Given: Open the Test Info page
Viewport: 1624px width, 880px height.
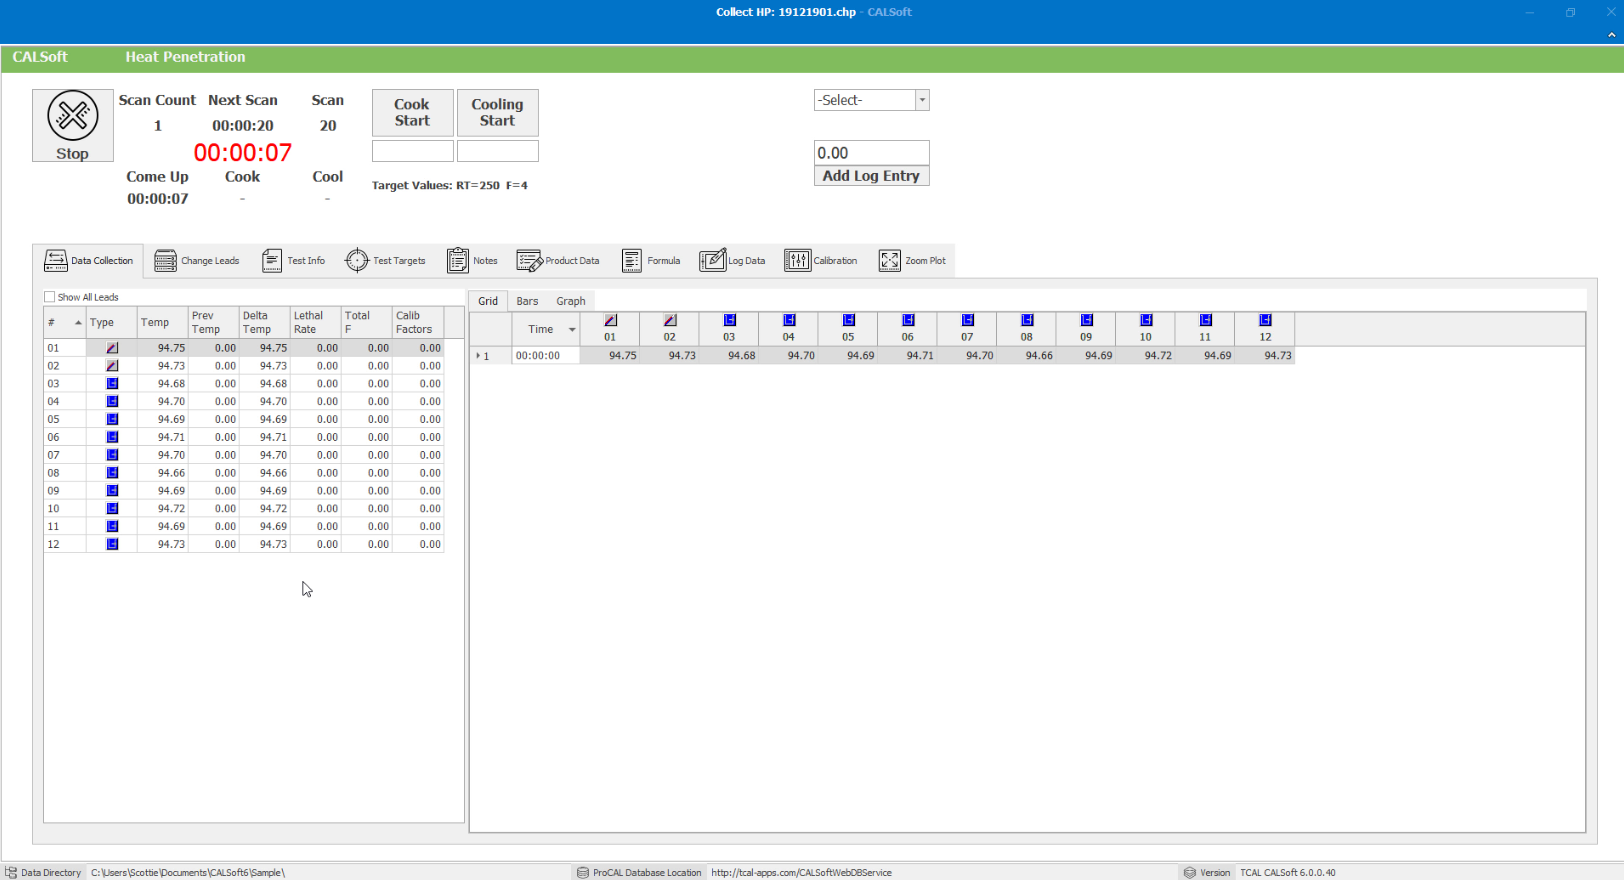Looking at the screenshot, I should [x=293, y=261].
